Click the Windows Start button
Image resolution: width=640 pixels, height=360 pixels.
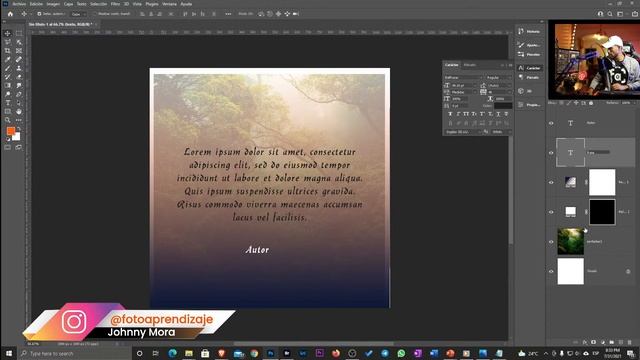[x=9, y=353]
